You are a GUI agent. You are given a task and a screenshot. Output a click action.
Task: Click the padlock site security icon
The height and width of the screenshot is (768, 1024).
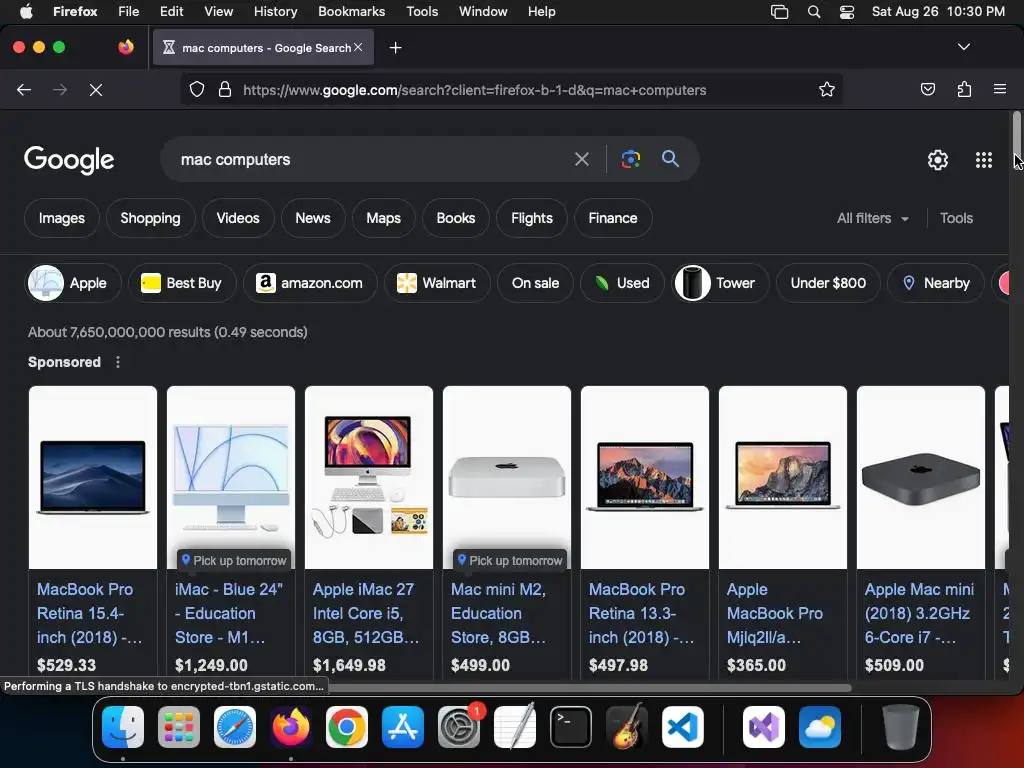[x=225, y=89]
